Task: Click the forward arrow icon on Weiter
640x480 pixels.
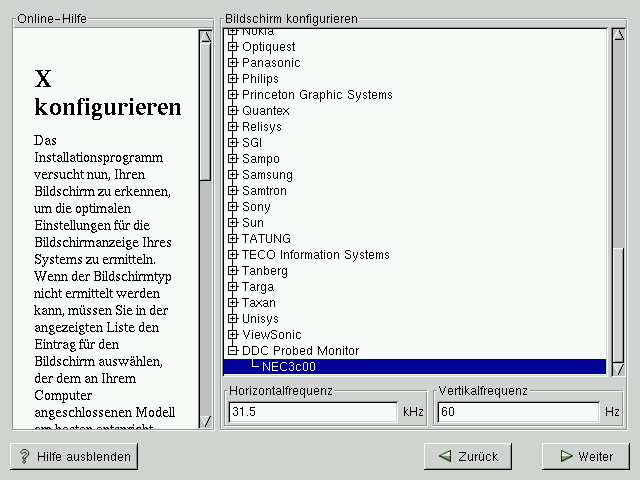Action: tap(565, 456)
